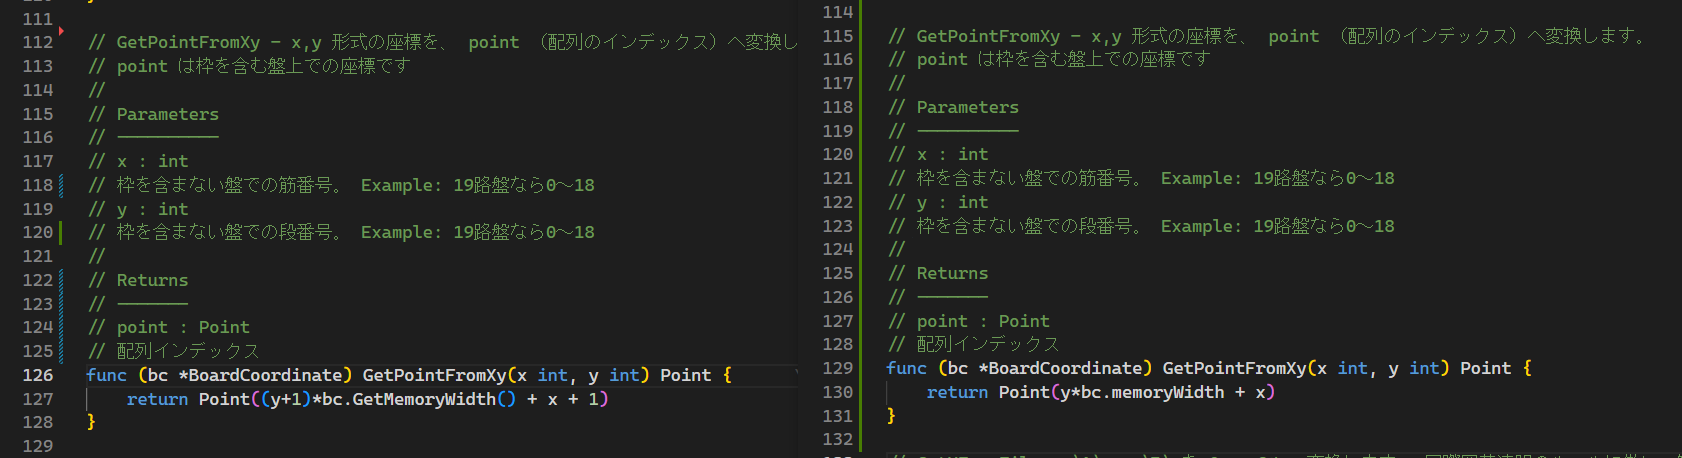The width and height of the screenshot is (1682, 458).
Task: Click the blue change bar at line 124
Action: click(61, 327)
